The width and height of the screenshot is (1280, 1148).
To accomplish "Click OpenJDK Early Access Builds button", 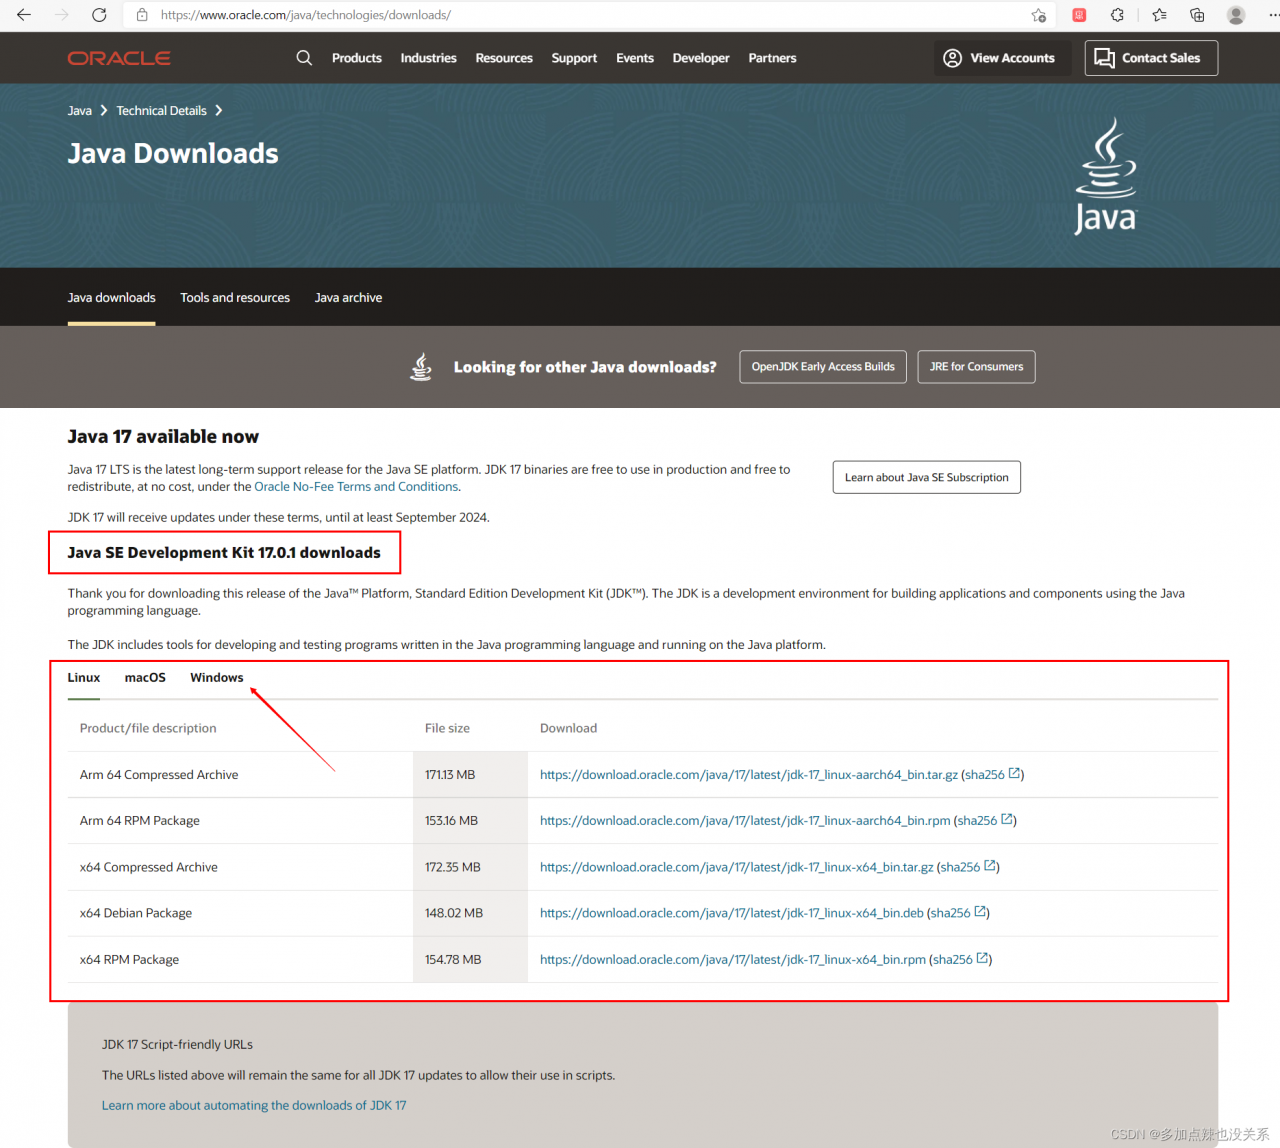I will pos(823,367).
